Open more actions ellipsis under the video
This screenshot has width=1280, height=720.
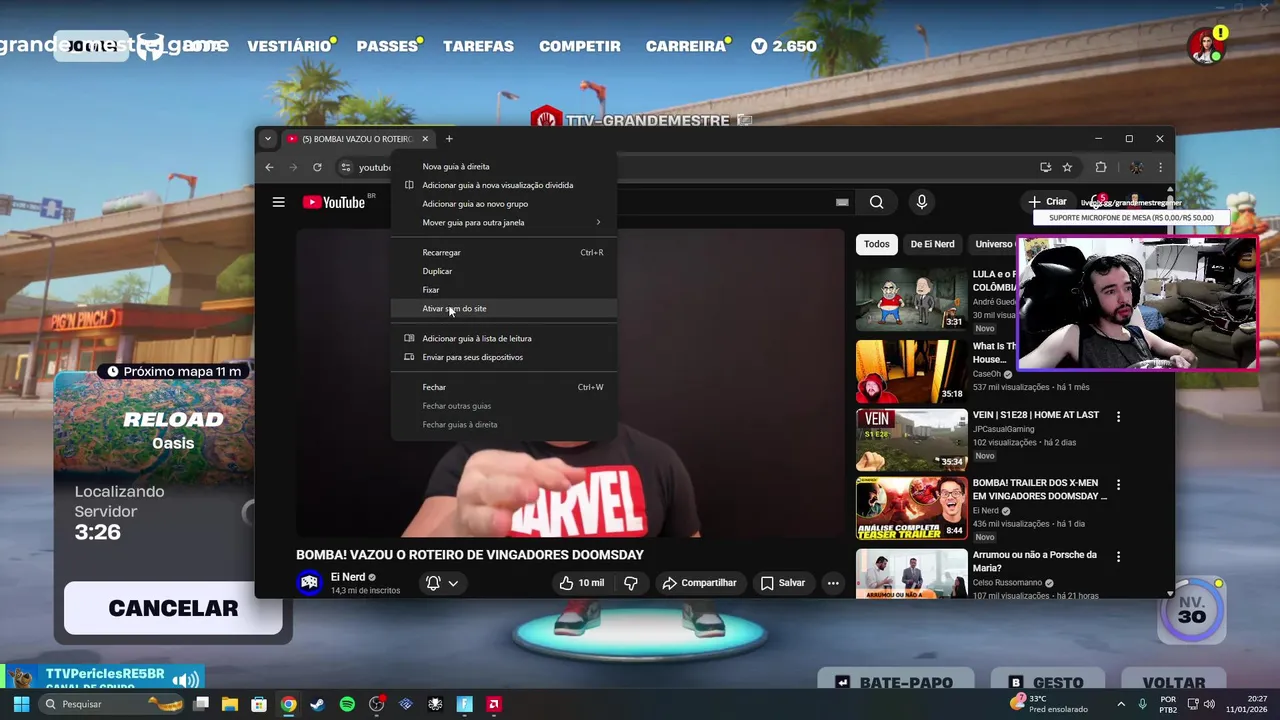coord(832,583)
